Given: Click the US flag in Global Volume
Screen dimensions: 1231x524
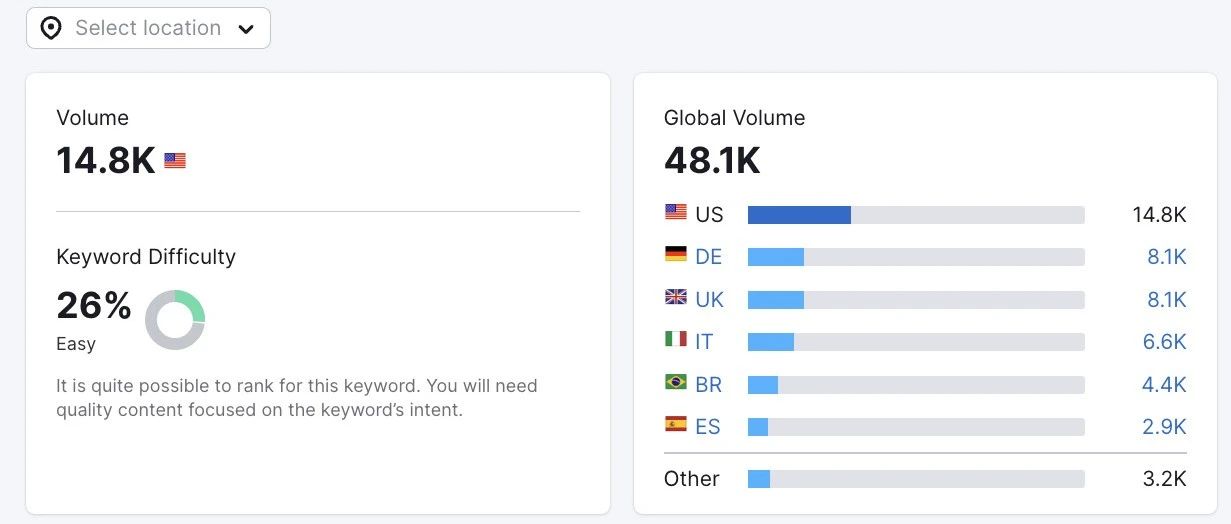Looking at the screenshot, I should (676, 212).
